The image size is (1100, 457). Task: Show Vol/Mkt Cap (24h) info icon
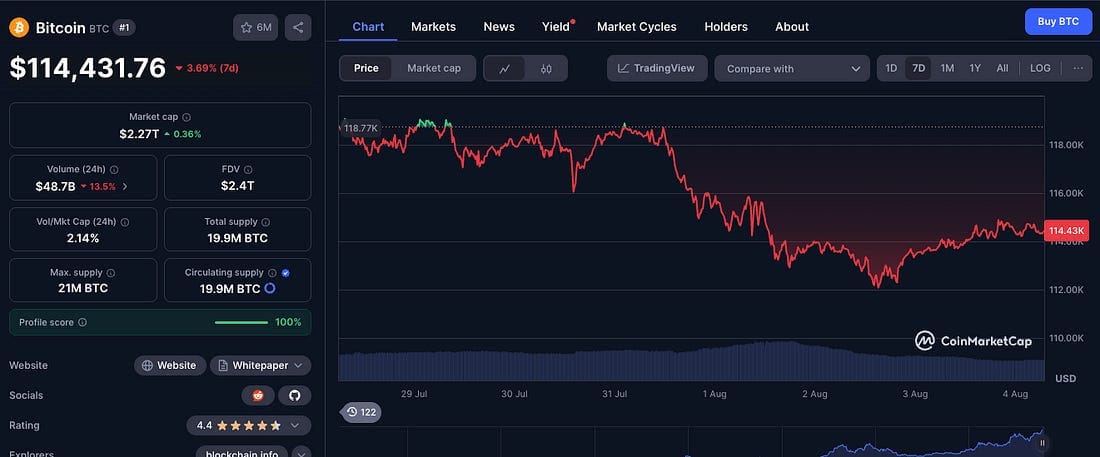pos(125,221)
